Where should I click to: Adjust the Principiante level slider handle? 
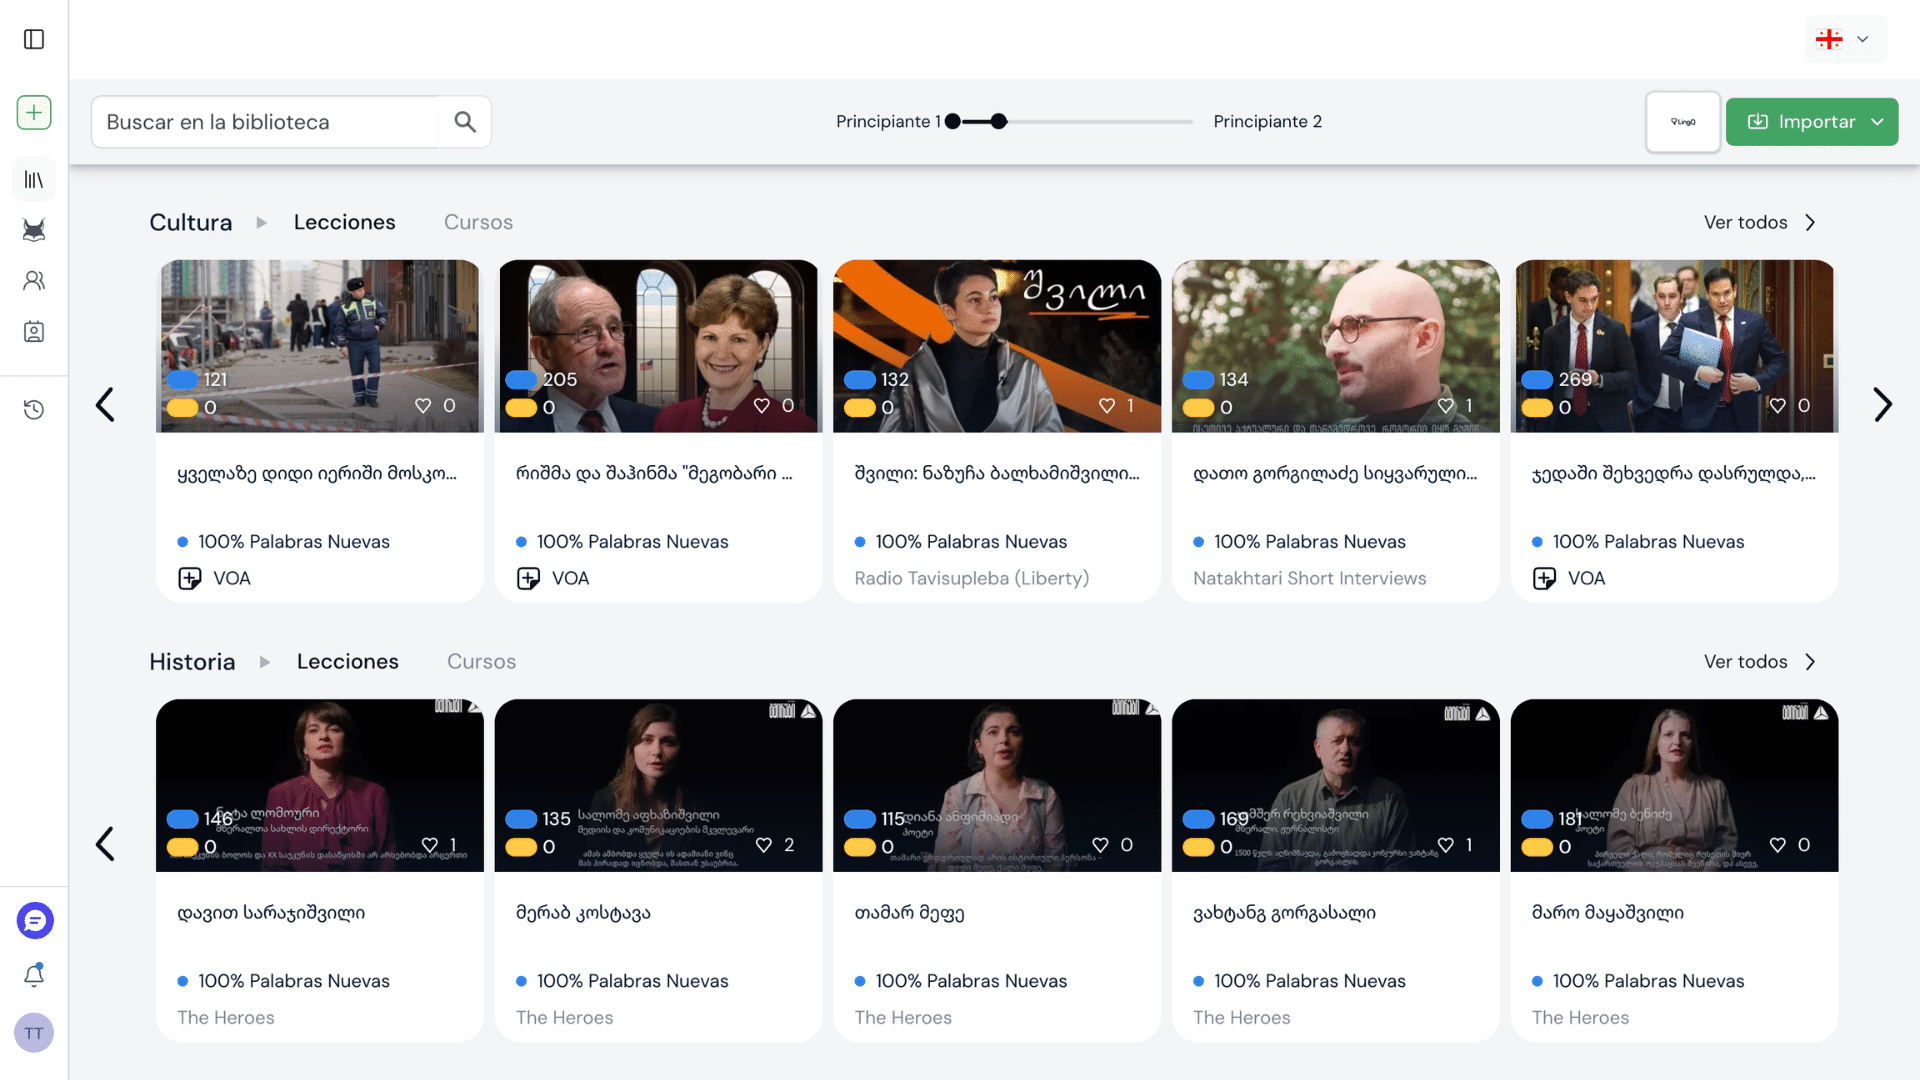(x=999, y=121)
